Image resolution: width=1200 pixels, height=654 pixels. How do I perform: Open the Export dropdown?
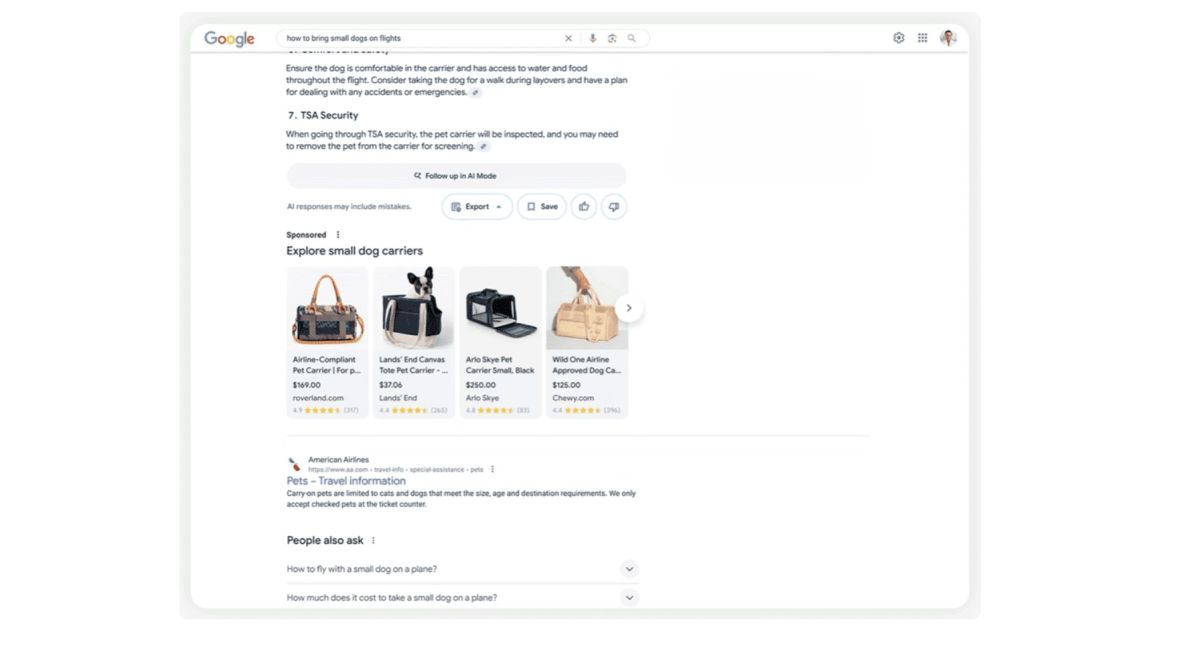(x=477, y=207)
